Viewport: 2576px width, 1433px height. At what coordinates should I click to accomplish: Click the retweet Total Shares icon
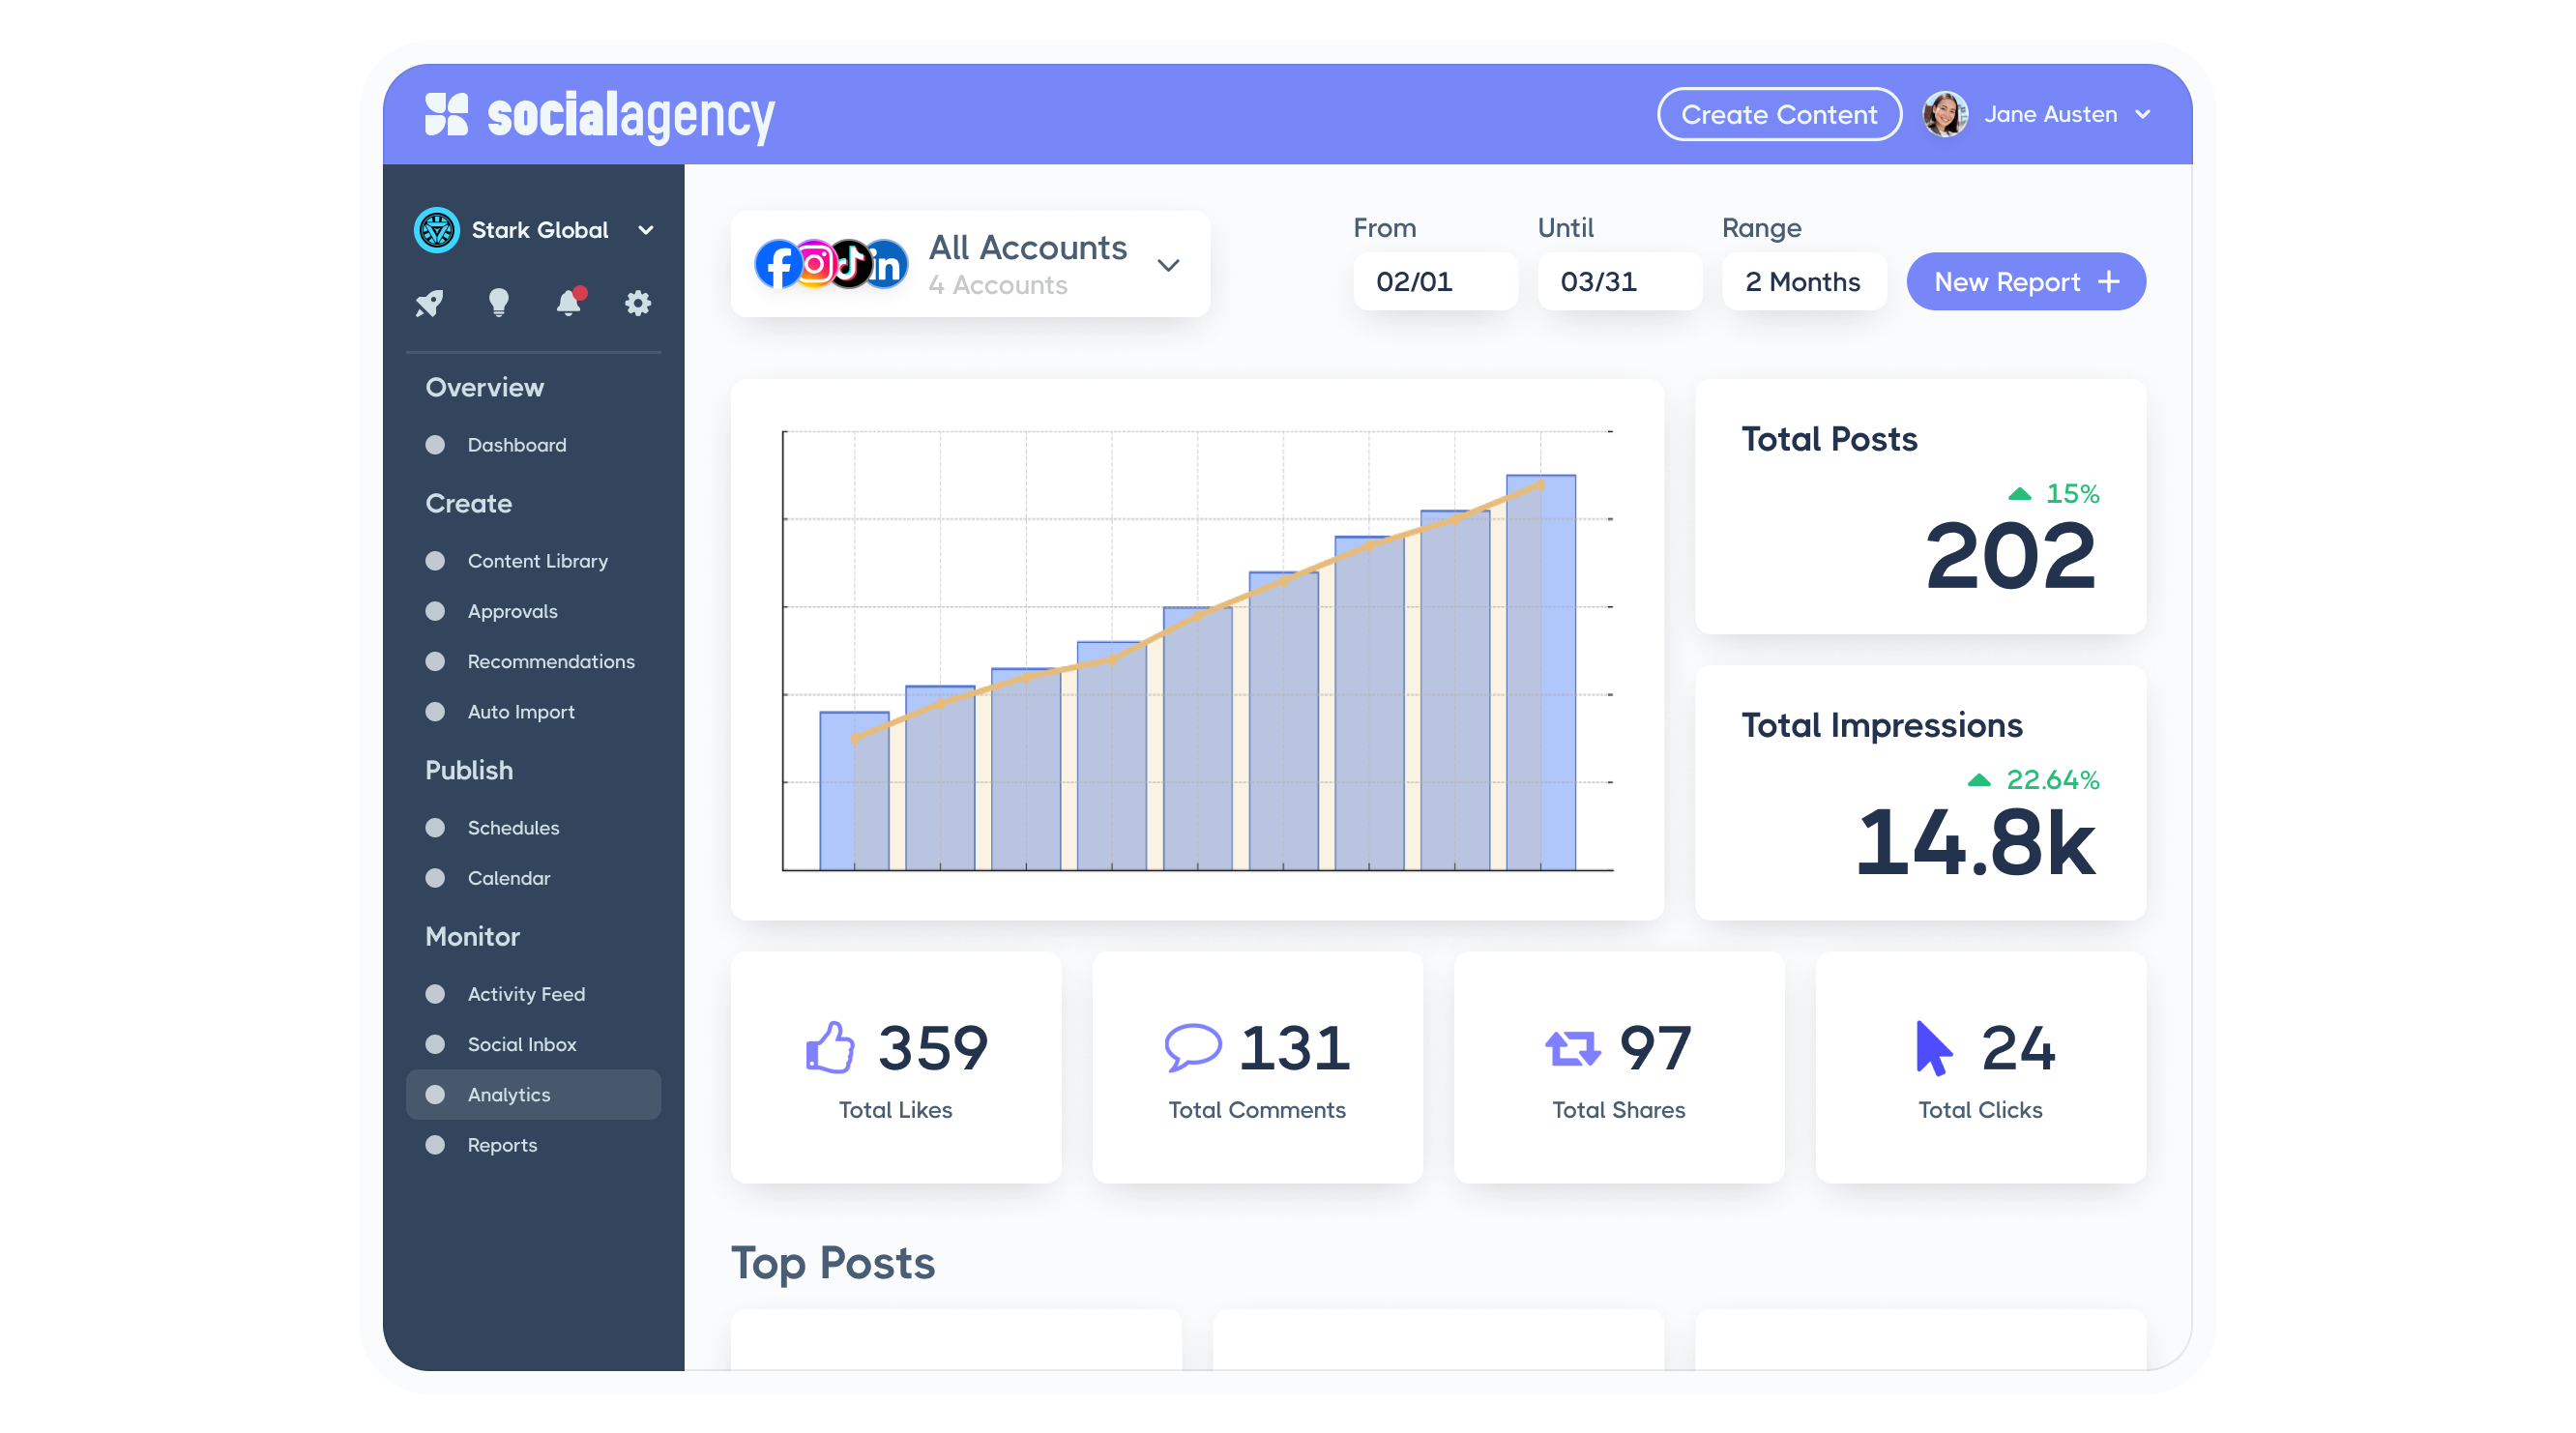pyautogui.click(x=1572, y=1048)
